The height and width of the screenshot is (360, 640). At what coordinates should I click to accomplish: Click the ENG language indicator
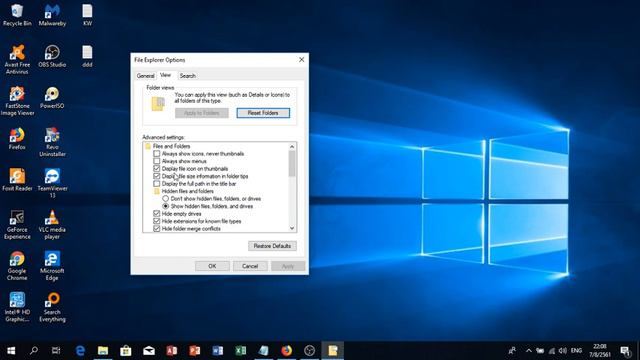(576, 351)
